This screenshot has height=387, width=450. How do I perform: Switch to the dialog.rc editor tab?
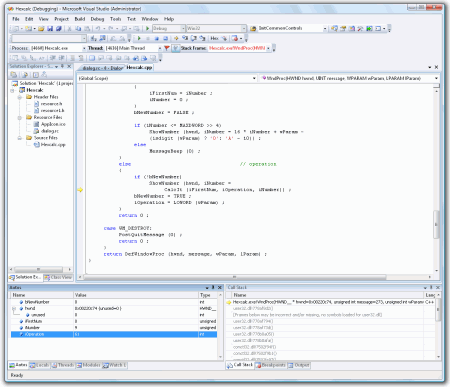tap(102, 68)
